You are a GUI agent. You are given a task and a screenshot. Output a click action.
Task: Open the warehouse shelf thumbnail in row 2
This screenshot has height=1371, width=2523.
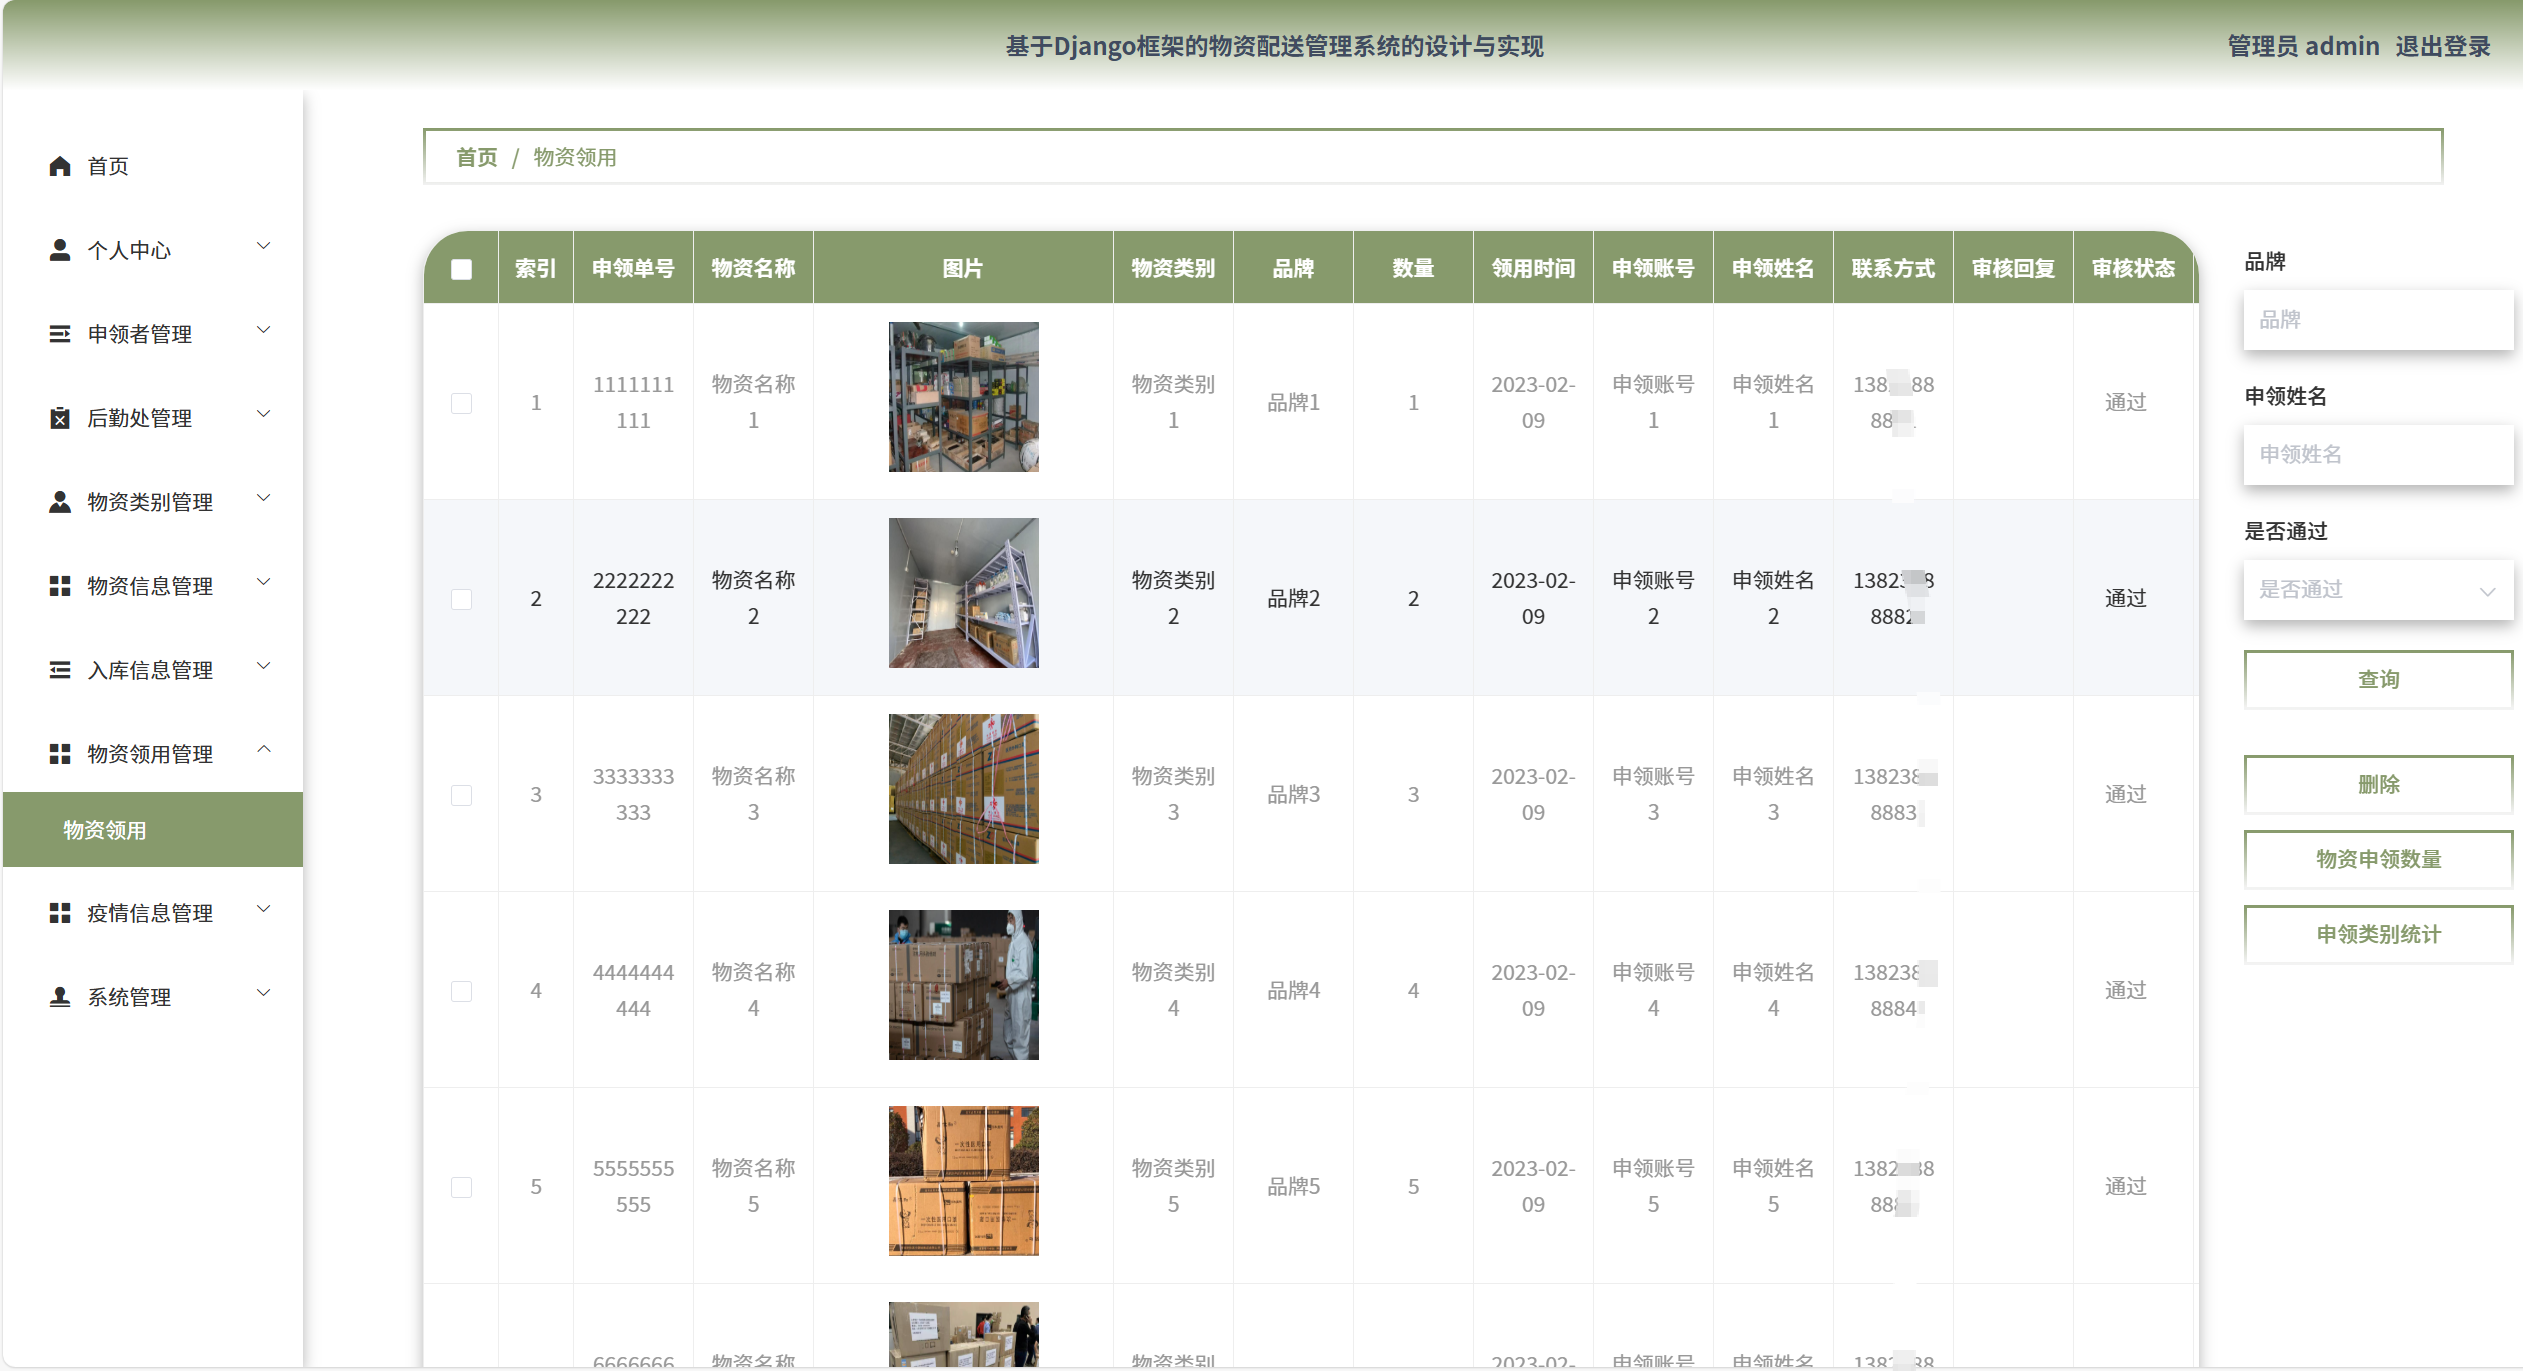[x=963, y=593]
